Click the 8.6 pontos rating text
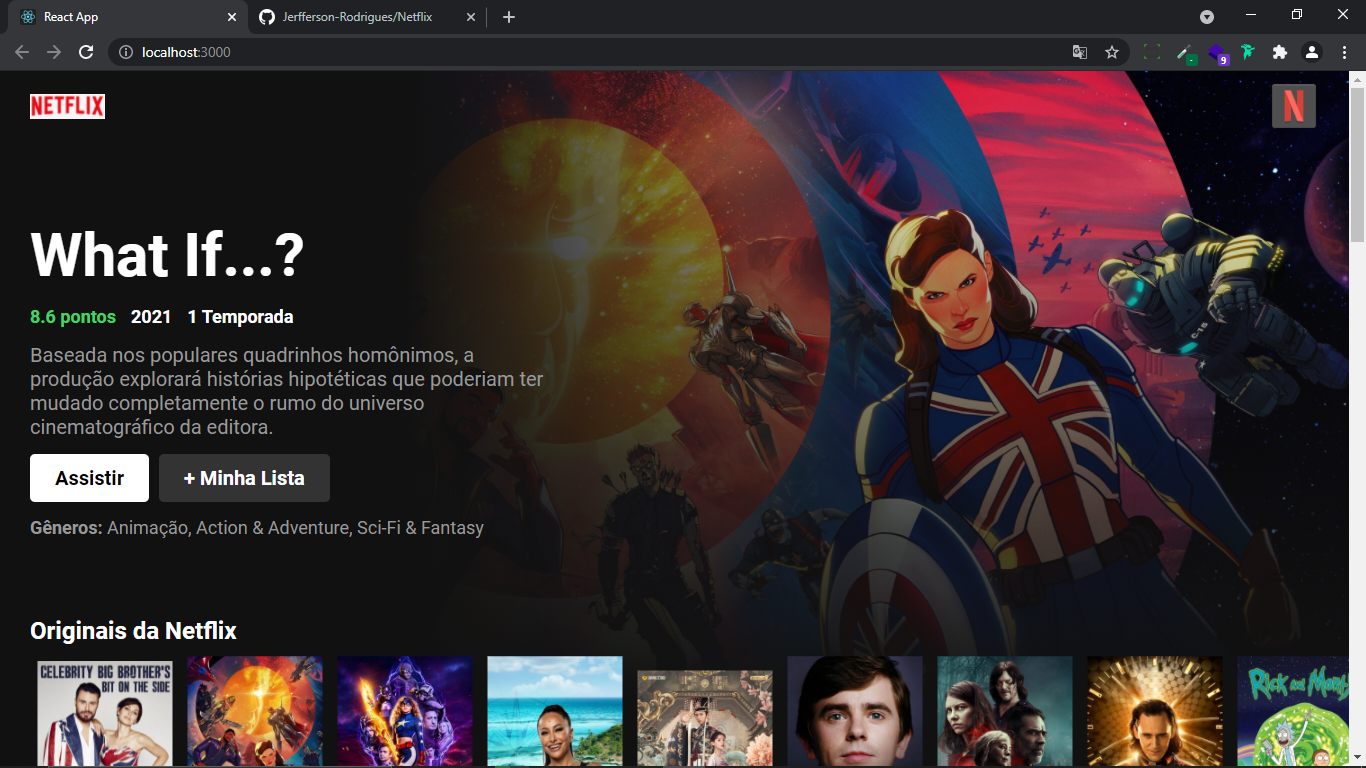This screenshot has height=768, width=1366. (73, 317)
